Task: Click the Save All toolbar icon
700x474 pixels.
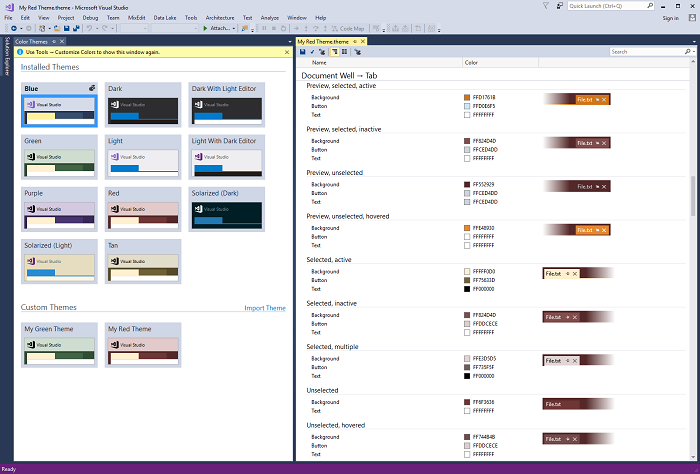Action: [76, 29]
